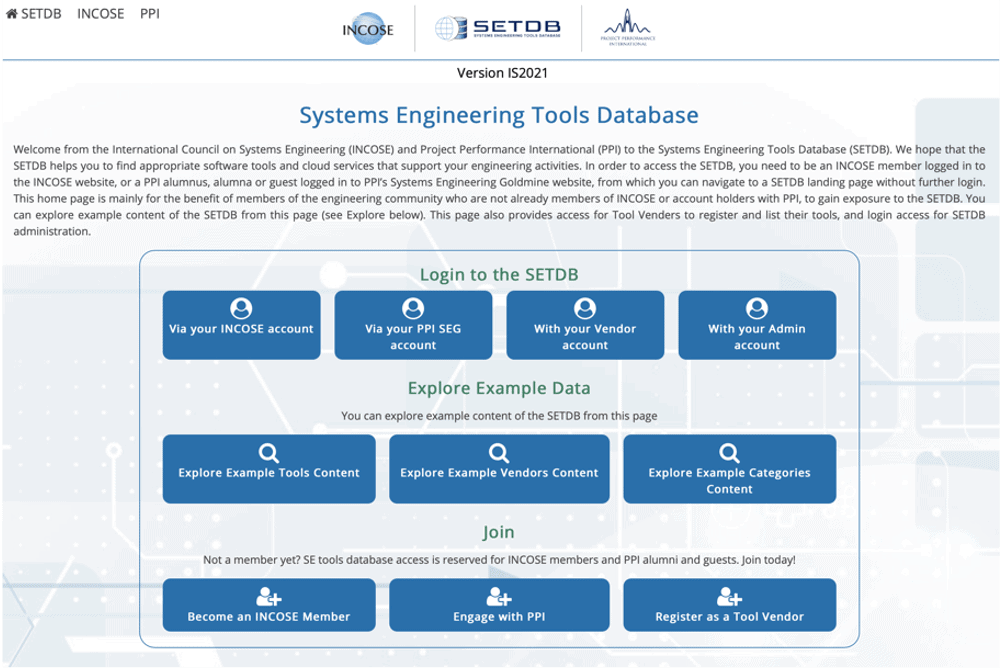Screen dimensions: 1005x672
Task: Explore Example Categories Content
Action: (x=729, y=469)
